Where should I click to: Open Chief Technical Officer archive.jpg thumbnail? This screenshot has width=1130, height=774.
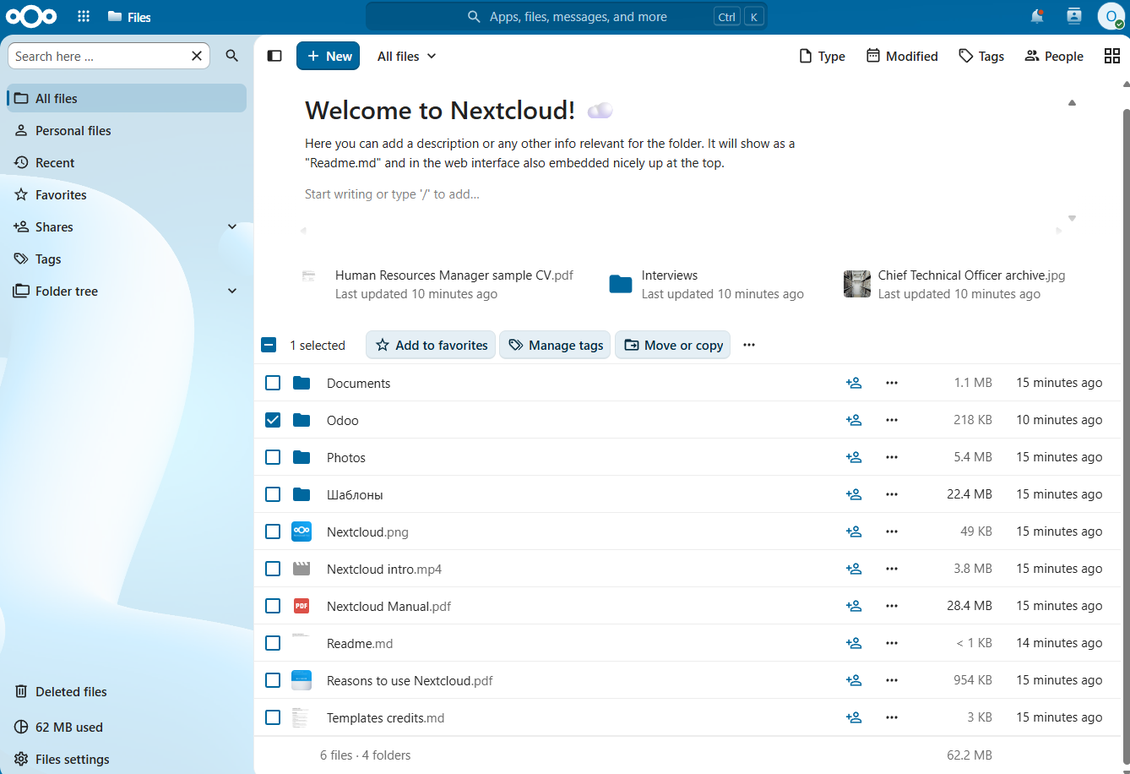[857, 284]
